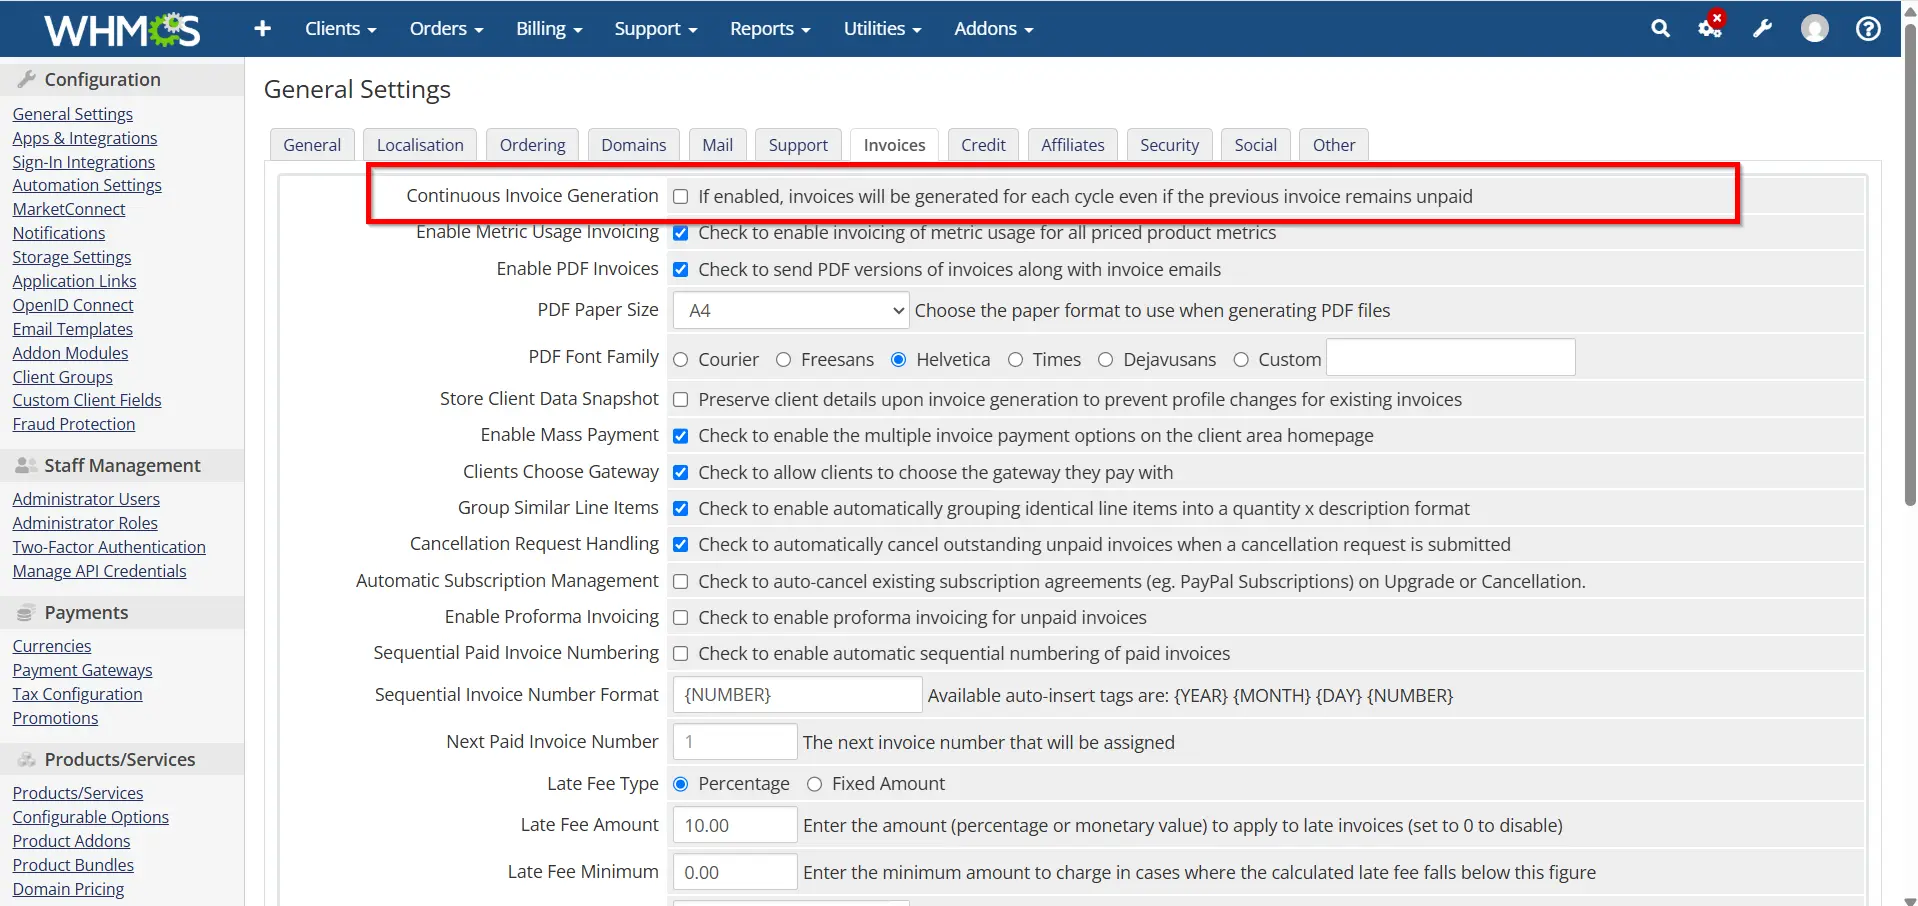Open Administrator Roles link
1918x906 pixels.
click(x=85, y=524)
